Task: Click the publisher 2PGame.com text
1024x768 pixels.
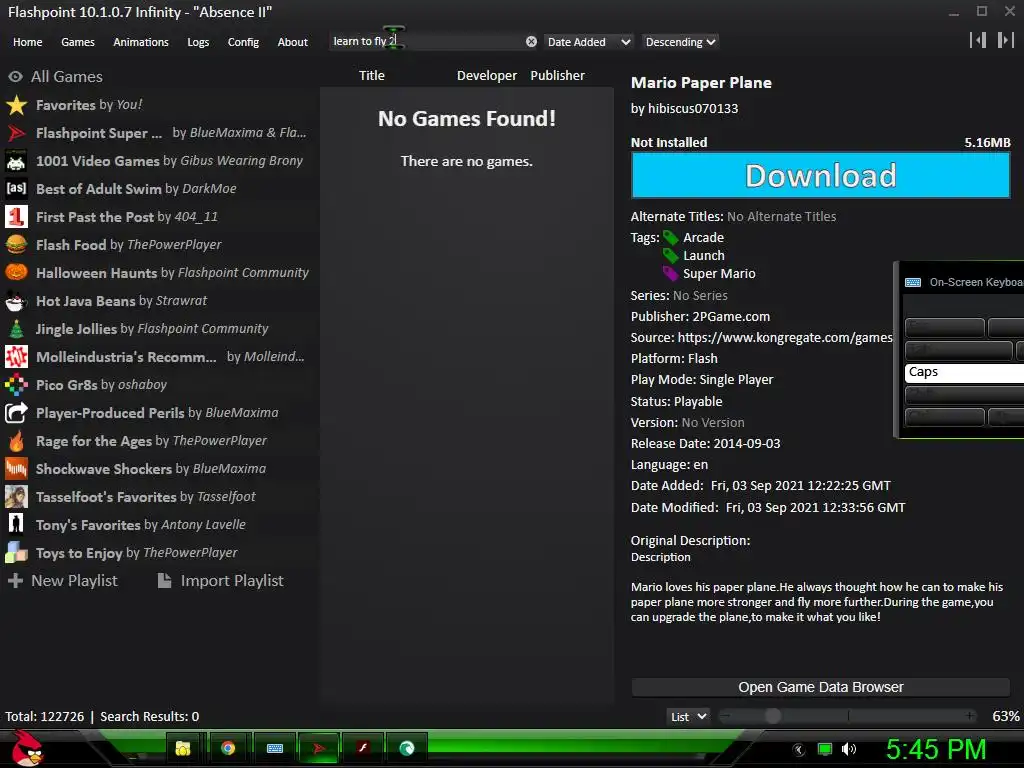Action: 731,317
